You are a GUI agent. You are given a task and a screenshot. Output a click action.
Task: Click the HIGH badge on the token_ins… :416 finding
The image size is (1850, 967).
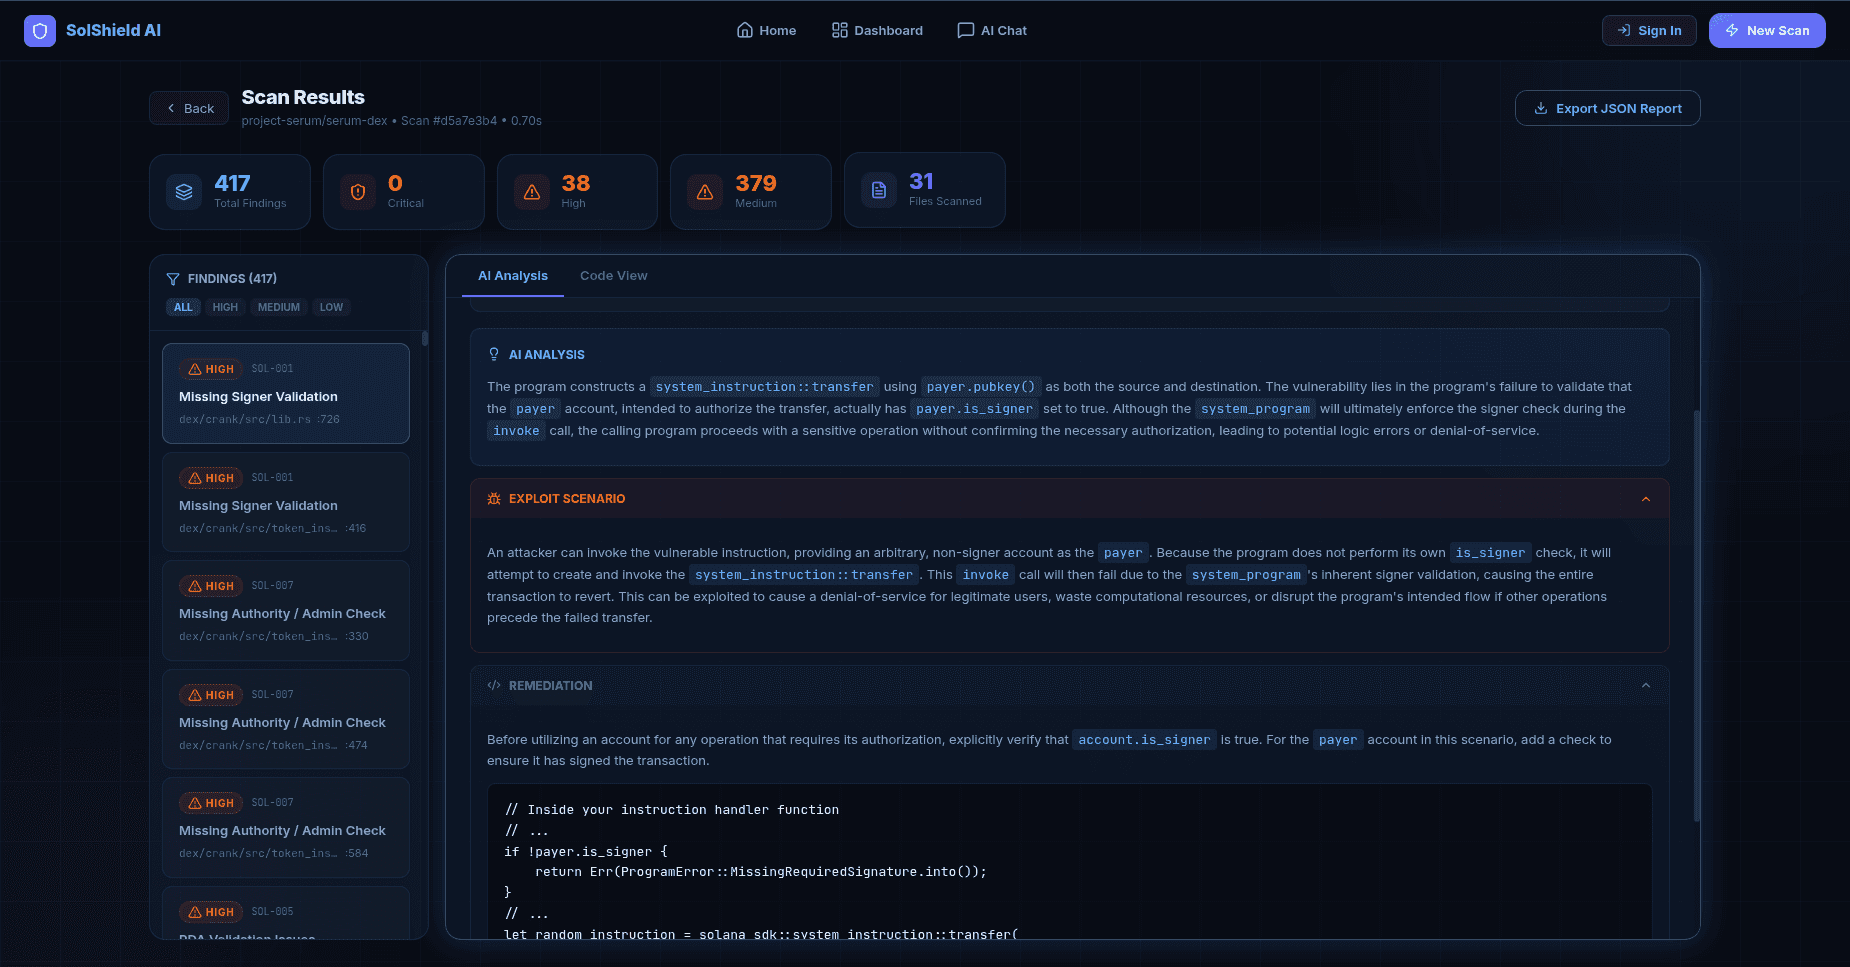(211, 478)
